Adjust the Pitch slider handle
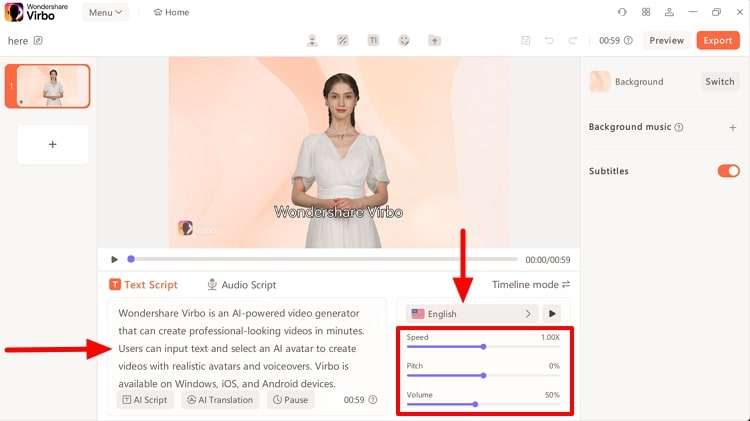 tap(484, 376)
